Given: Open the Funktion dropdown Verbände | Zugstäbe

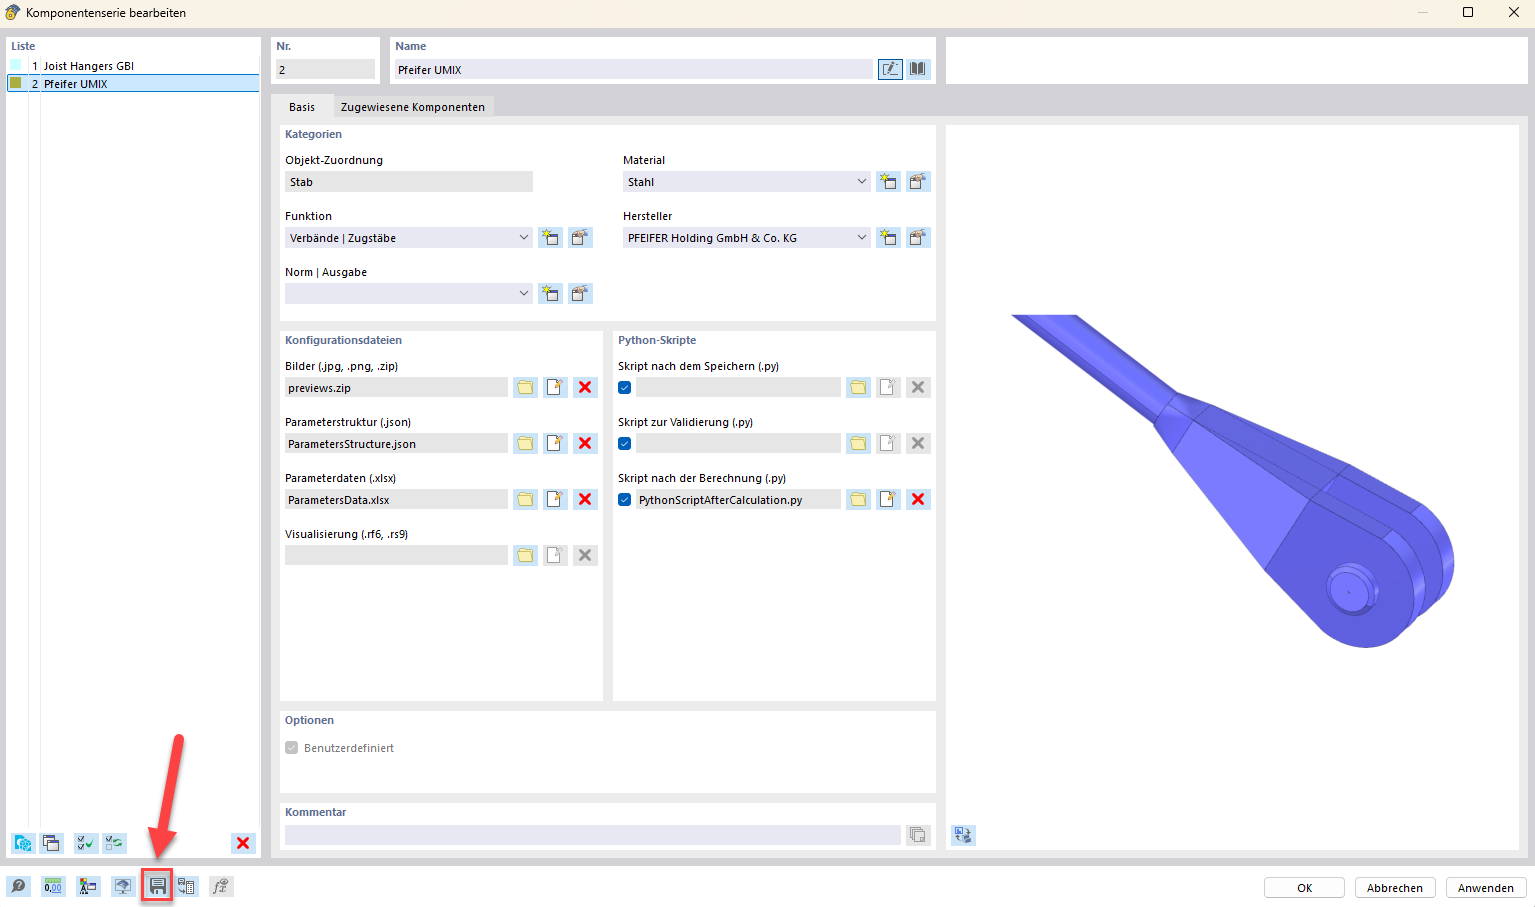Looking at the screenshot, I should pos(408,238).
